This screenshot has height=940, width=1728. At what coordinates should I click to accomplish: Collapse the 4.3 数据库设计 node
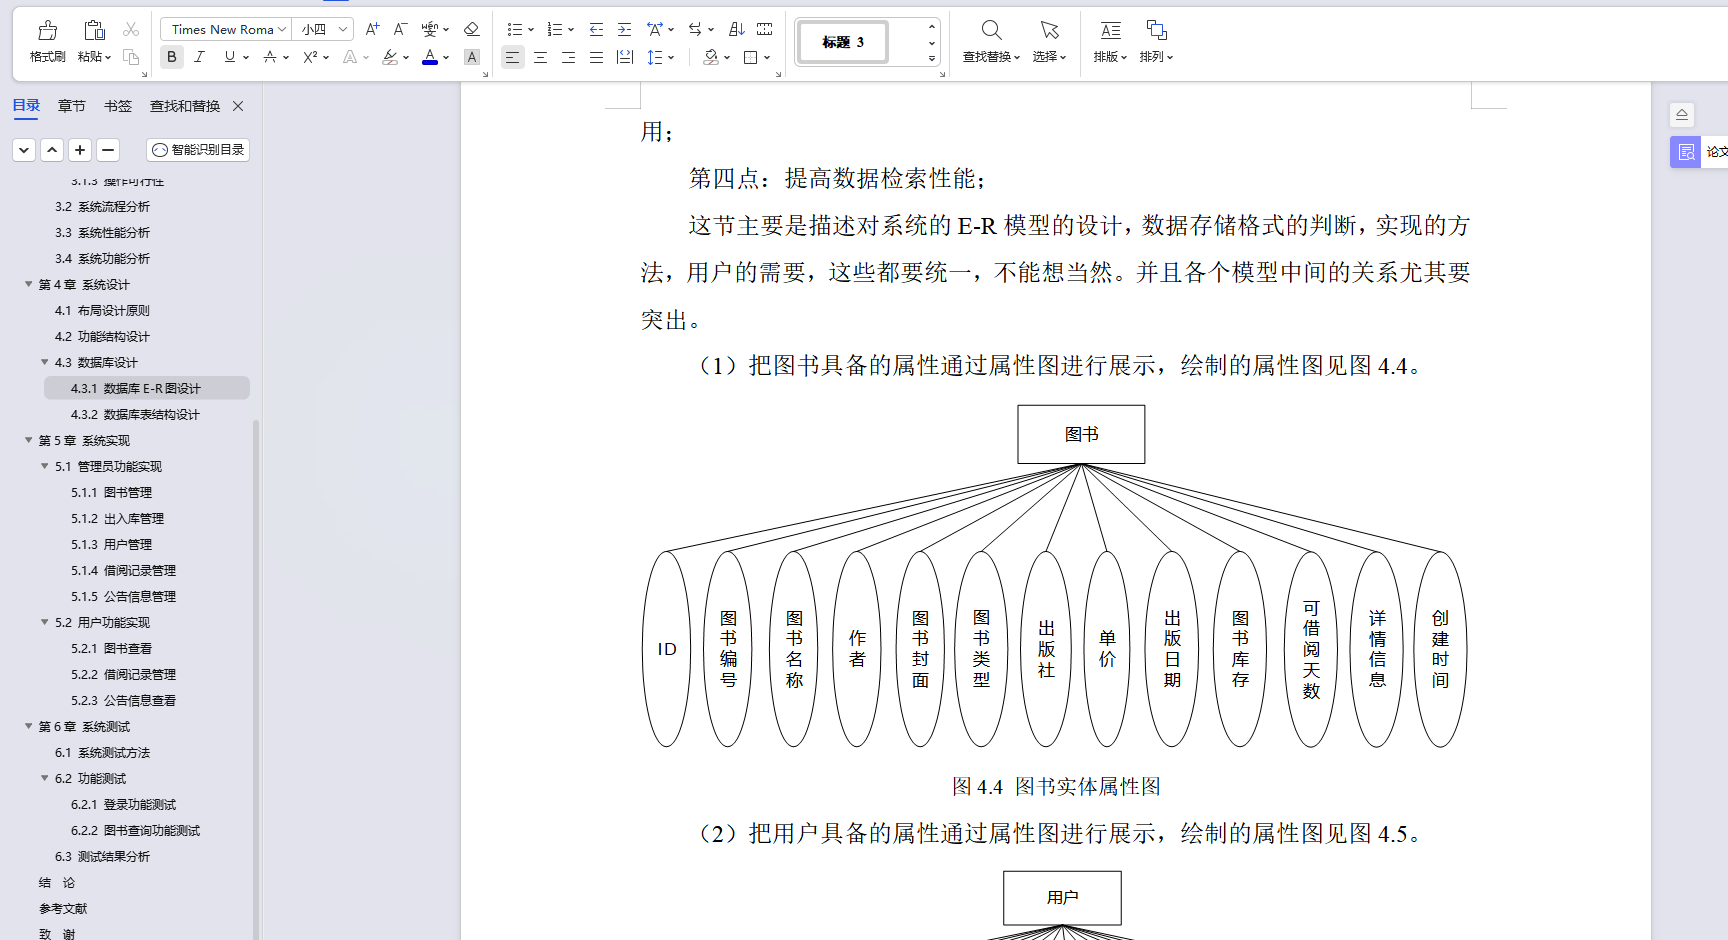(45, 362)
